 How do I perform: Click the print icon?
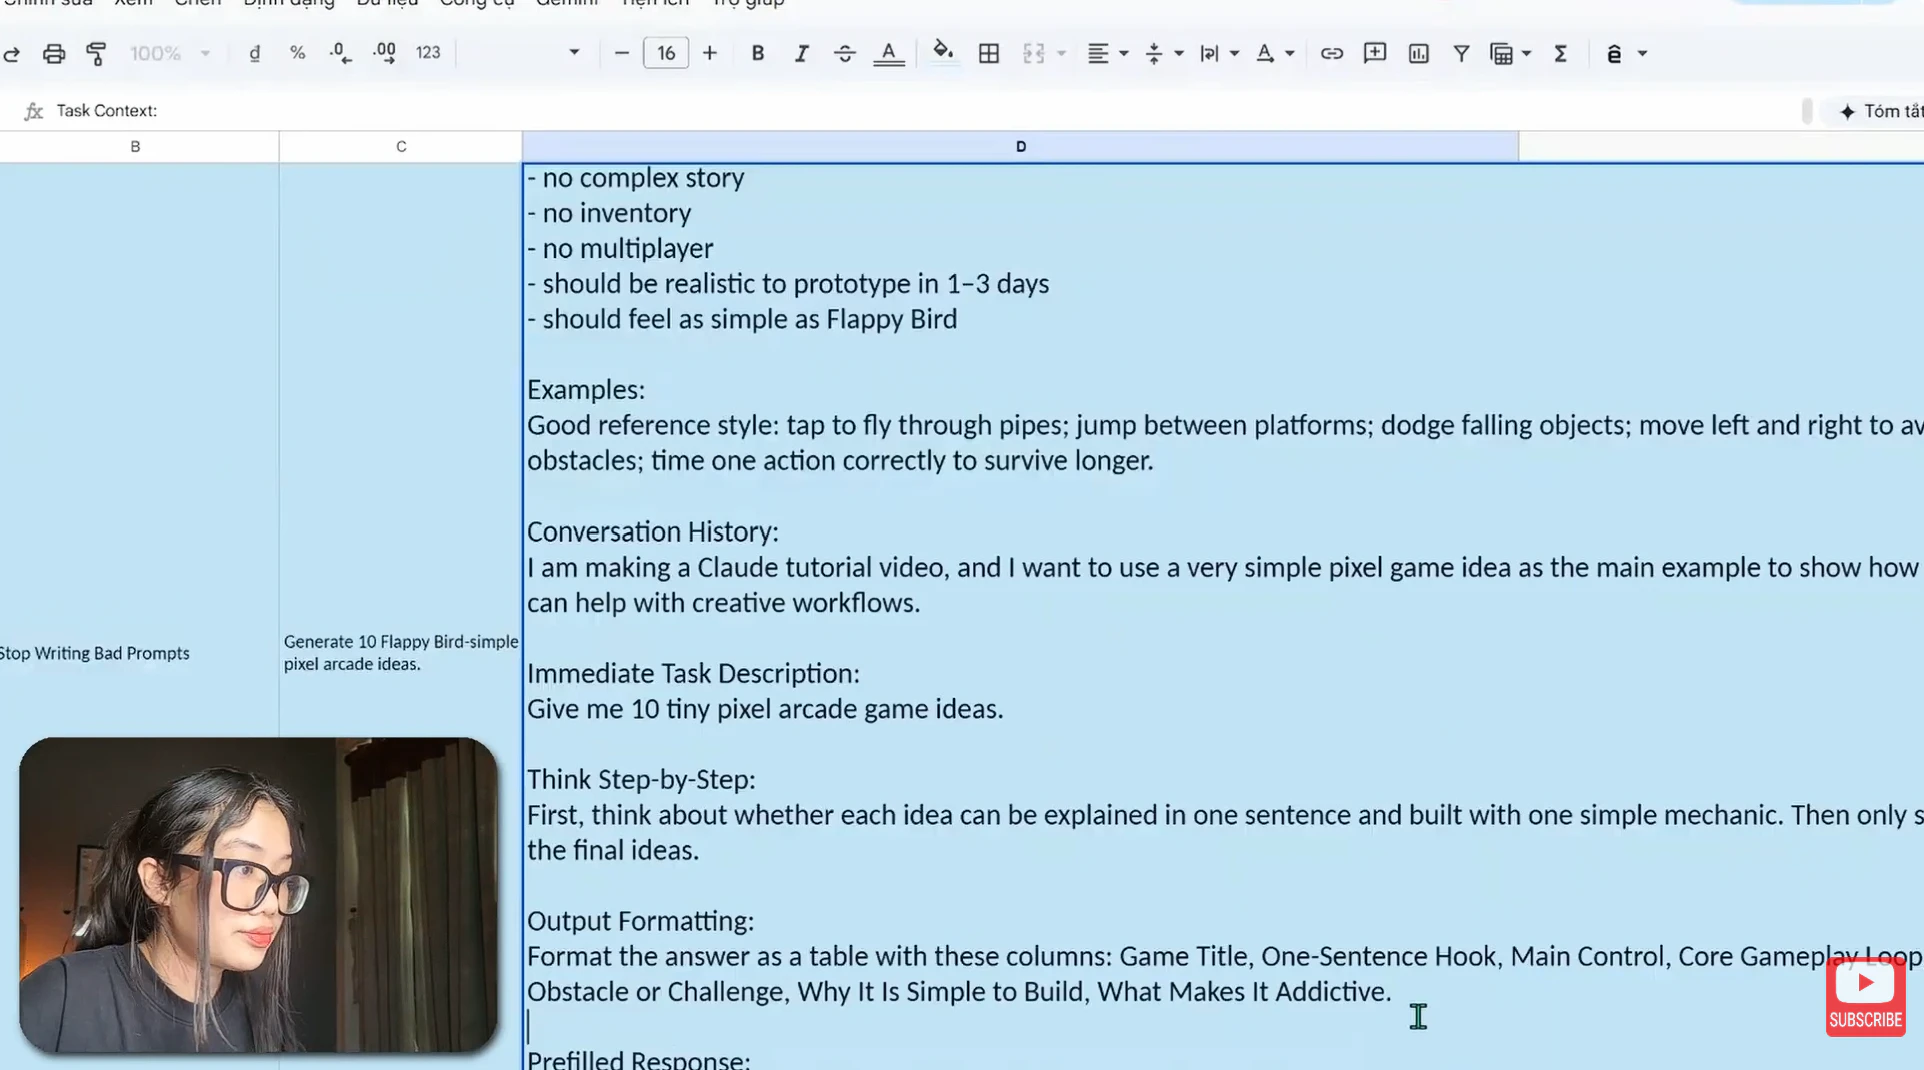click(x=54, y=54)
